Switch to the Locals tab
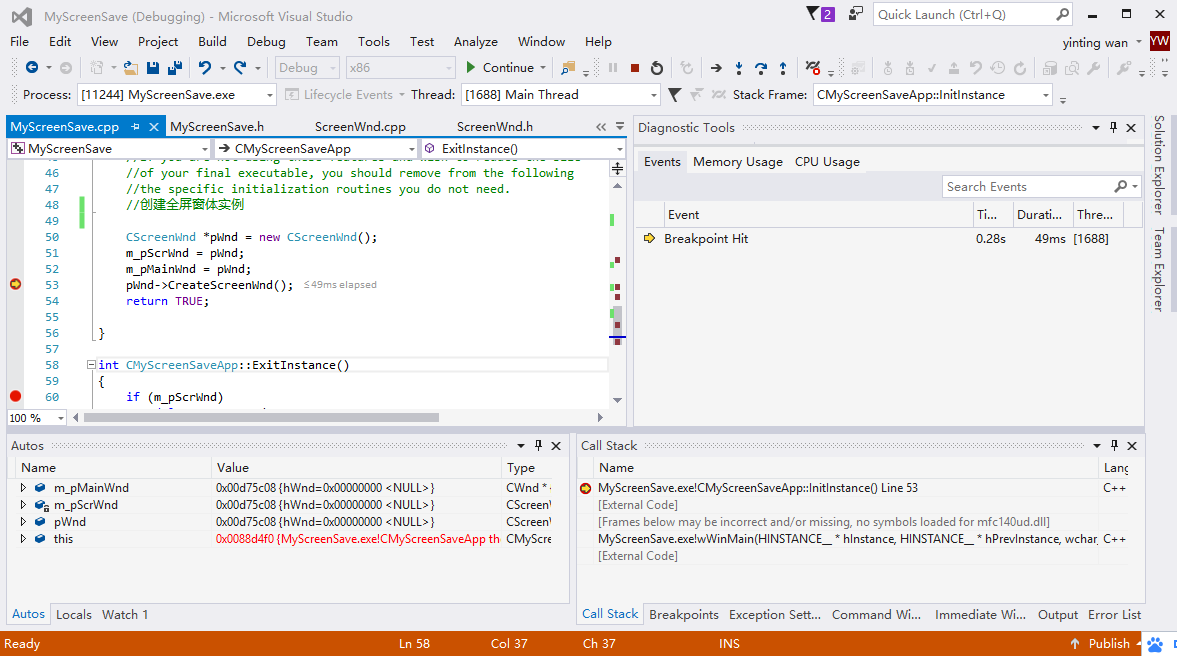This screenshot has height=656, width=1177. (74, 615)
